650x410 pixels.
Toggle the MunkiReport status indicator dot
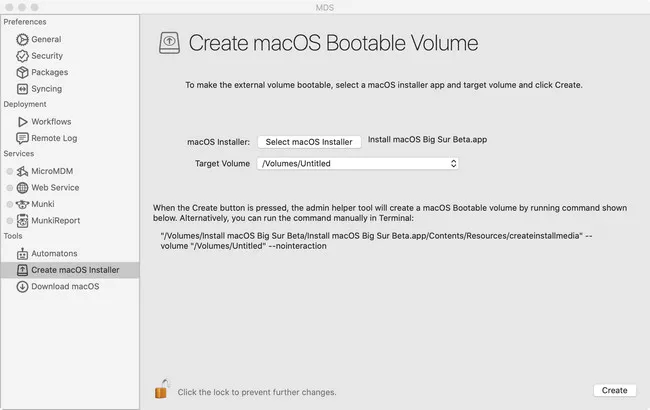10,221
